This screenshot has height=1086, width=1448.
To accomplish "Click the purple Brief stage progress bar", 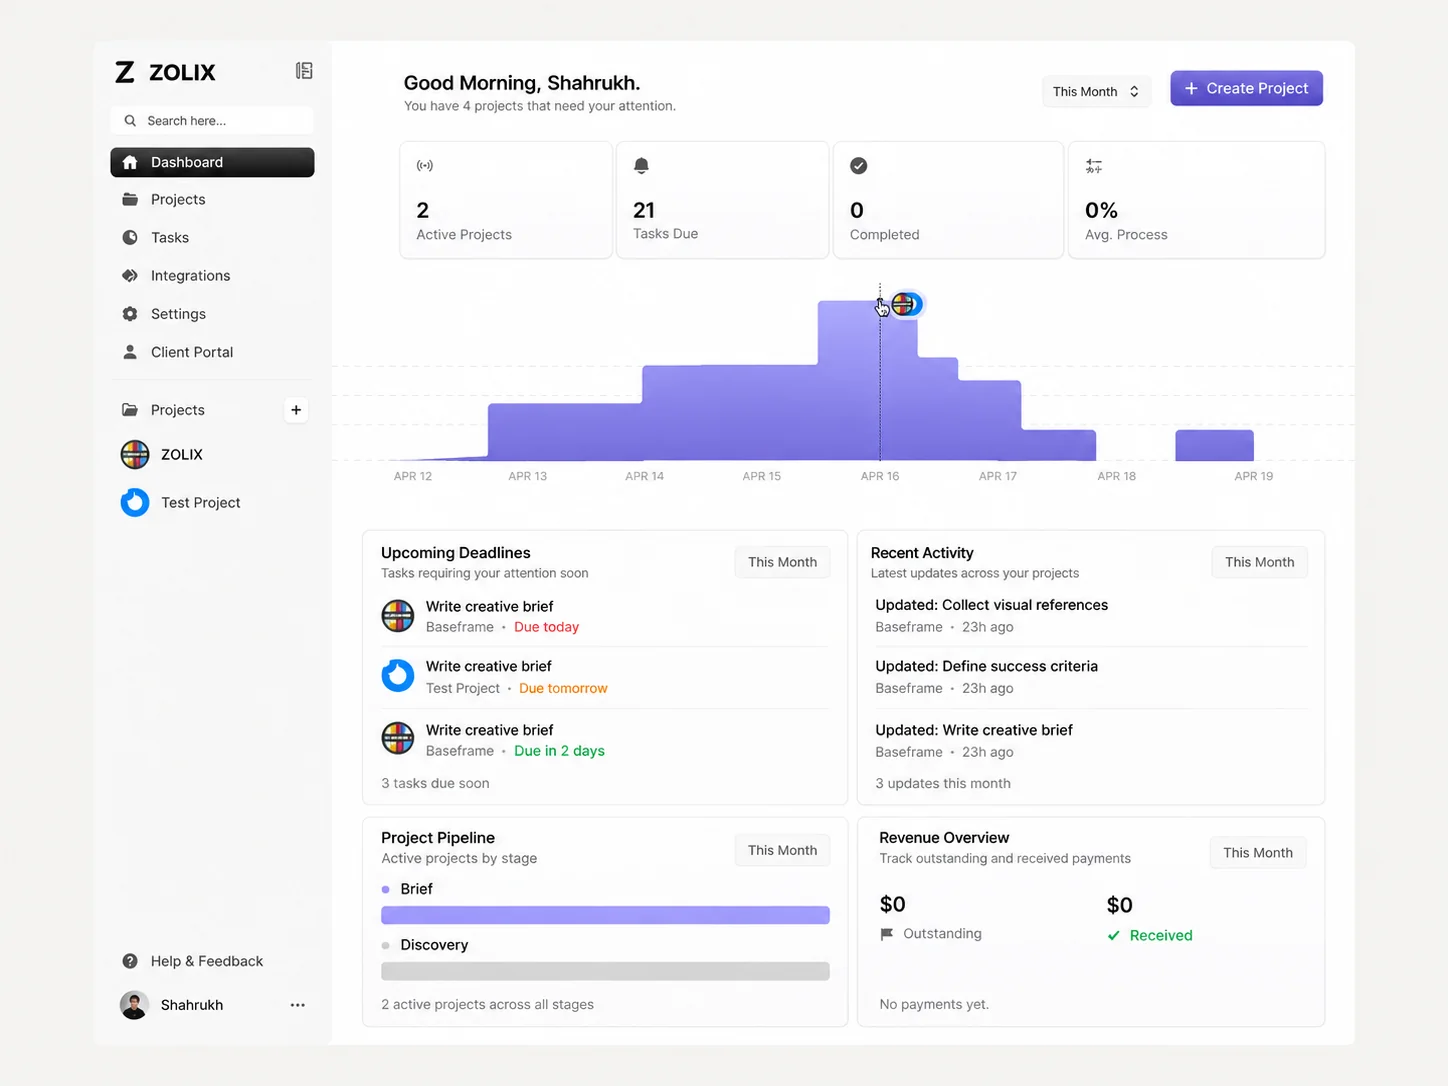I will pos(605,915).
